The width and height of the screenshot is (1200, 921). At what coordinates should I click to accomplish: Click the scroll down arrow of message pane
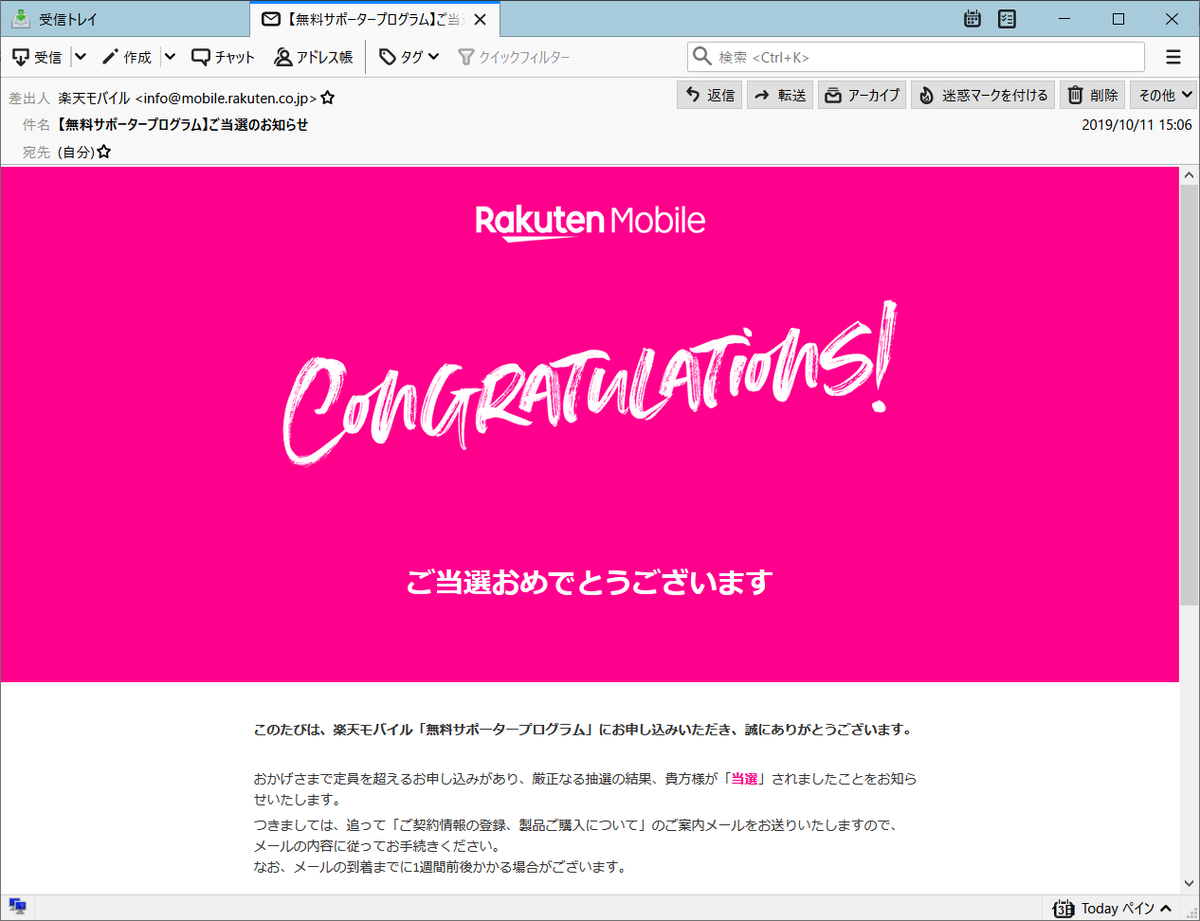(1189, 884)
